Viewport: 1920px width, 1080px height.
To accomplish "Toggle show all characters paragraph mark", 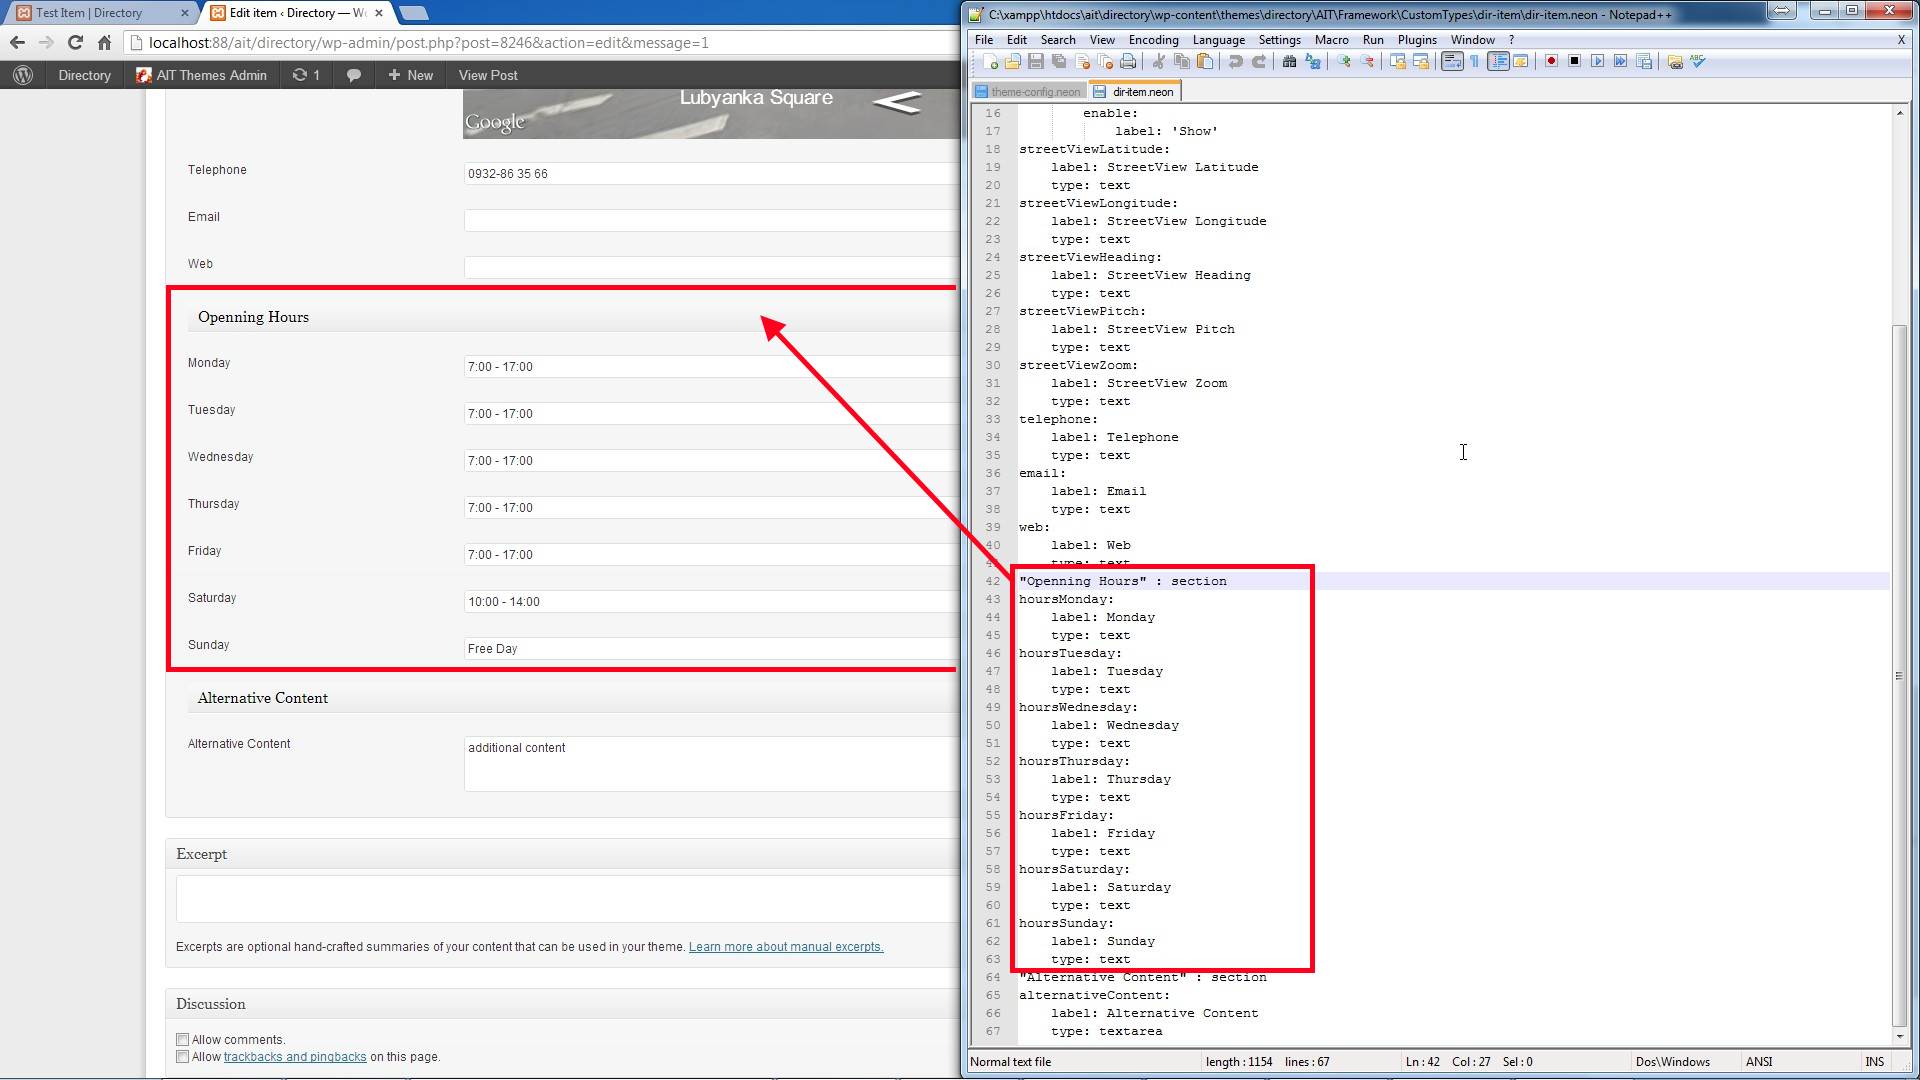I will [1474, 61].
